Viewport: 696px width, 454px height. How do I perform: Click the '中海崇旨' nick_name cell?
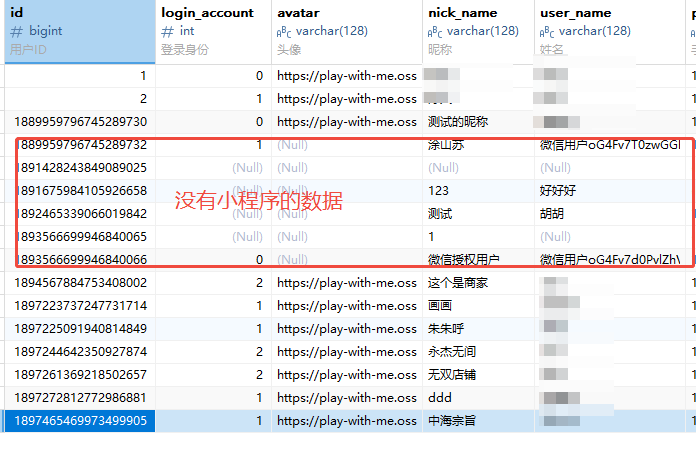[453, 421]
